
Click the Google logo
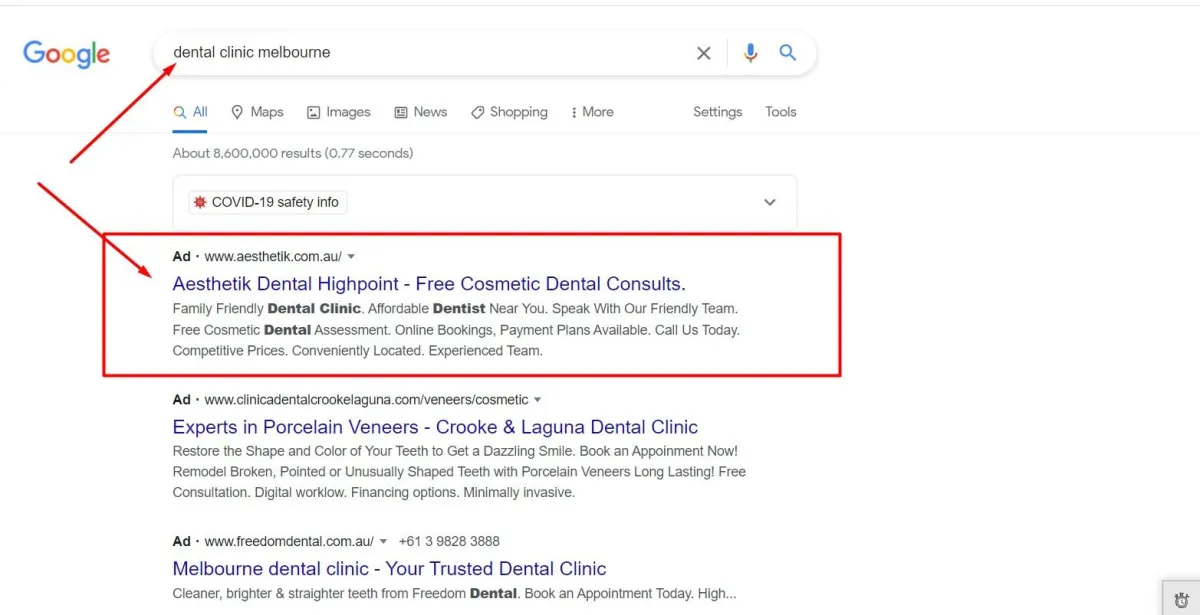click(67, 54)
